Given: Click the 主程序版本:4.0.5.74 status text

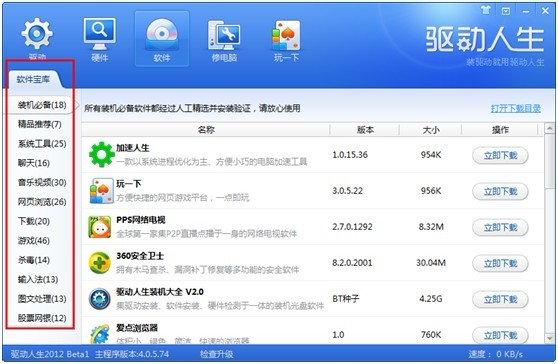Looking at the screenshot, I should [x=132, y=354].
